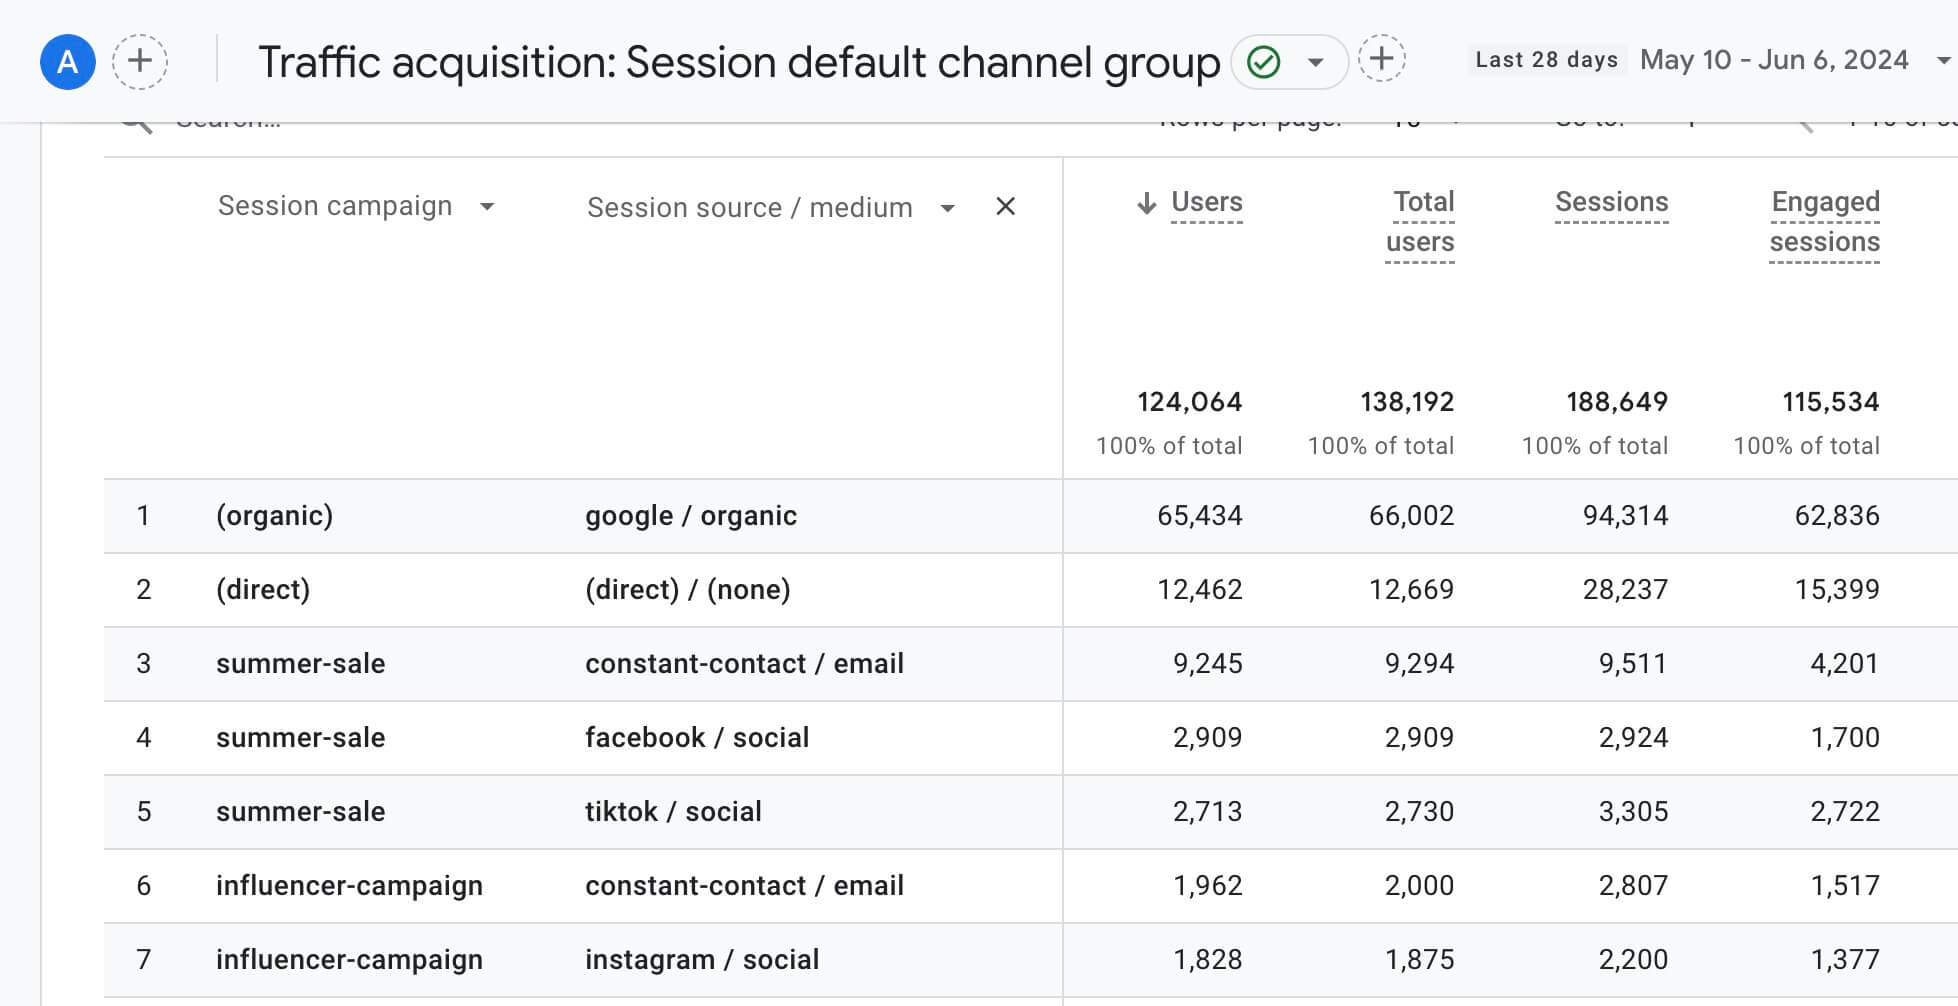Click the green data-quality checkmark badge
Viewport: 1958px width, 1006px height.
(x=1262, y=60)
